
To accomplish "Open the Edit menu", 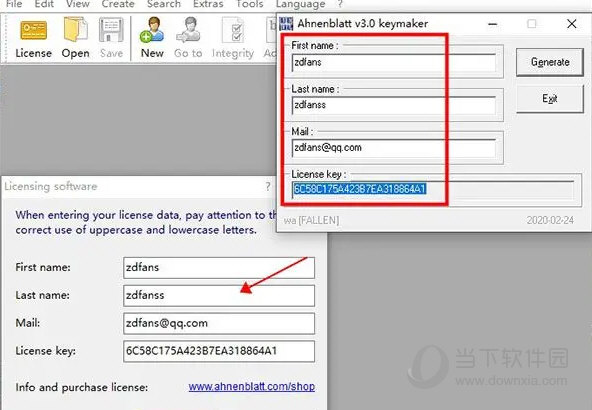I will tap(44, 4).
